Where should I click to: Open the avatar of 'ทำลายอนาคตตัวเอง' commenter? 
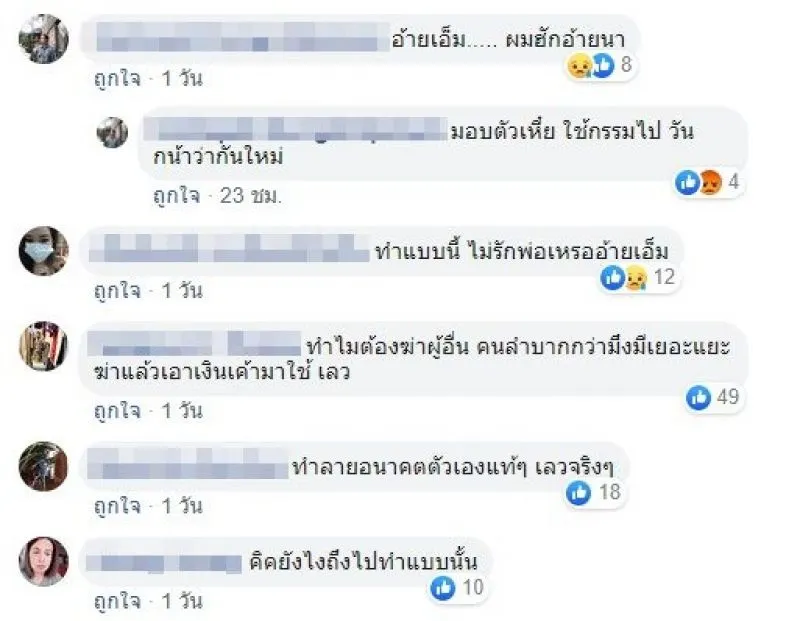click(x=43, y=466)
